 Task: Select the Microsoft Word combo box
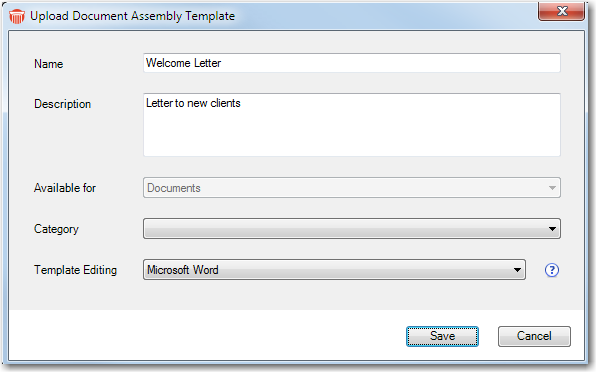[334, 270]
